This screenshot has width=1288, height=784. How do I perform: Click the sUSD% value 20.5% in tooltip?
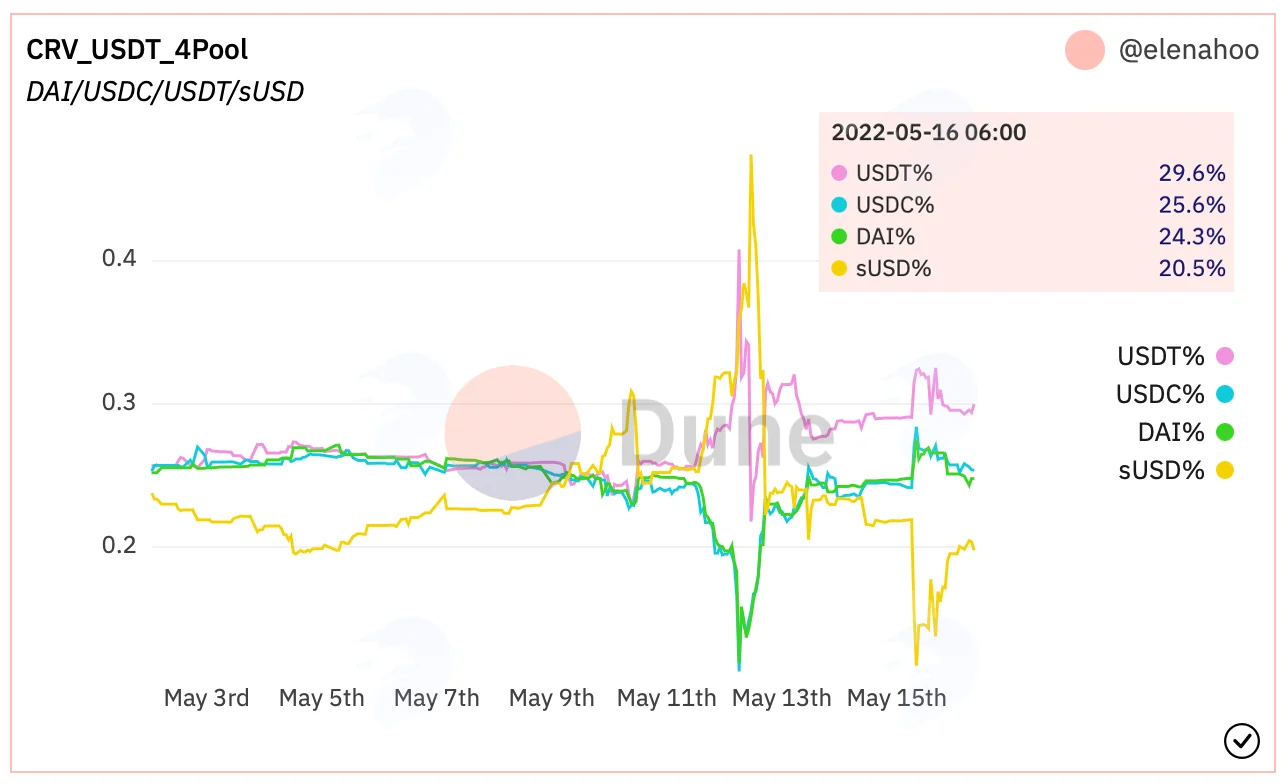point(1192,268)
